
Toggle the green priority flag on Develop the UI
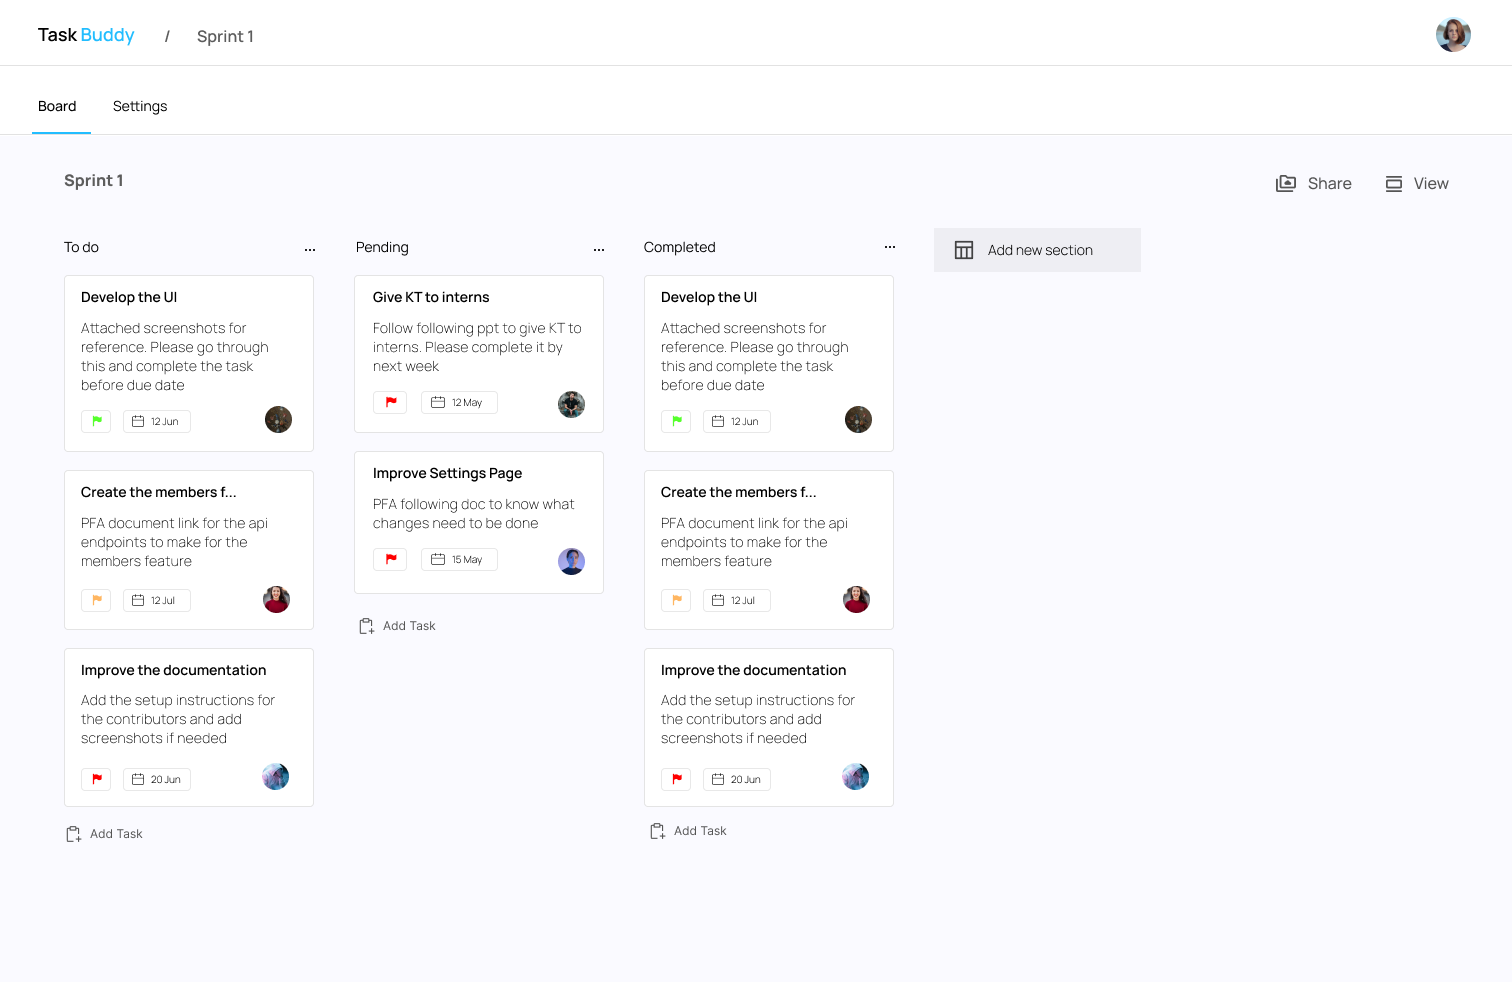click(95, 421)
